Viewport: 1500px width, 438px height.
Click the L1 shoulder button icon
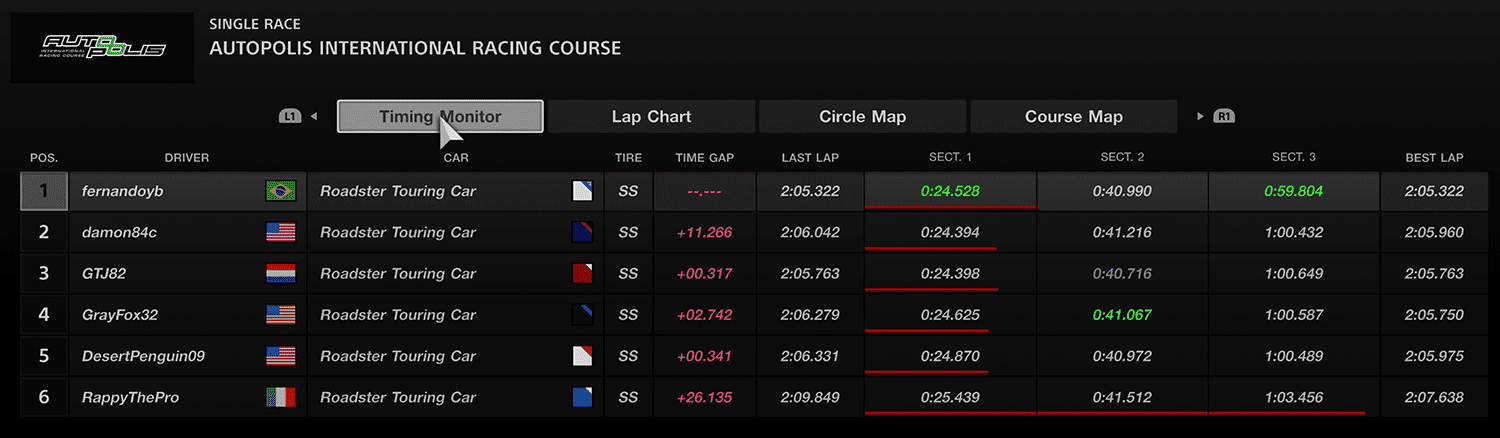coord(289,117)
